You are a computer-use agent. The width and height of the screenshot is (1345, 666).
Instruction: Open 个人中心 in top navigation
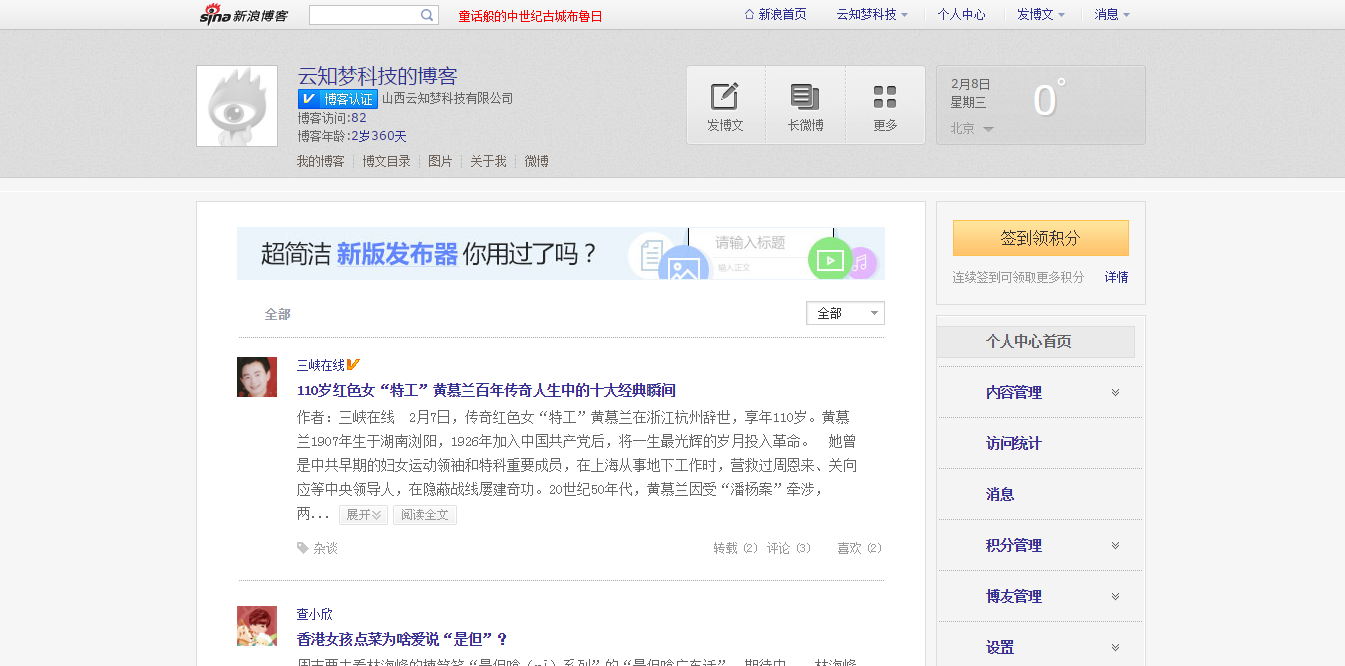(961, 15)
